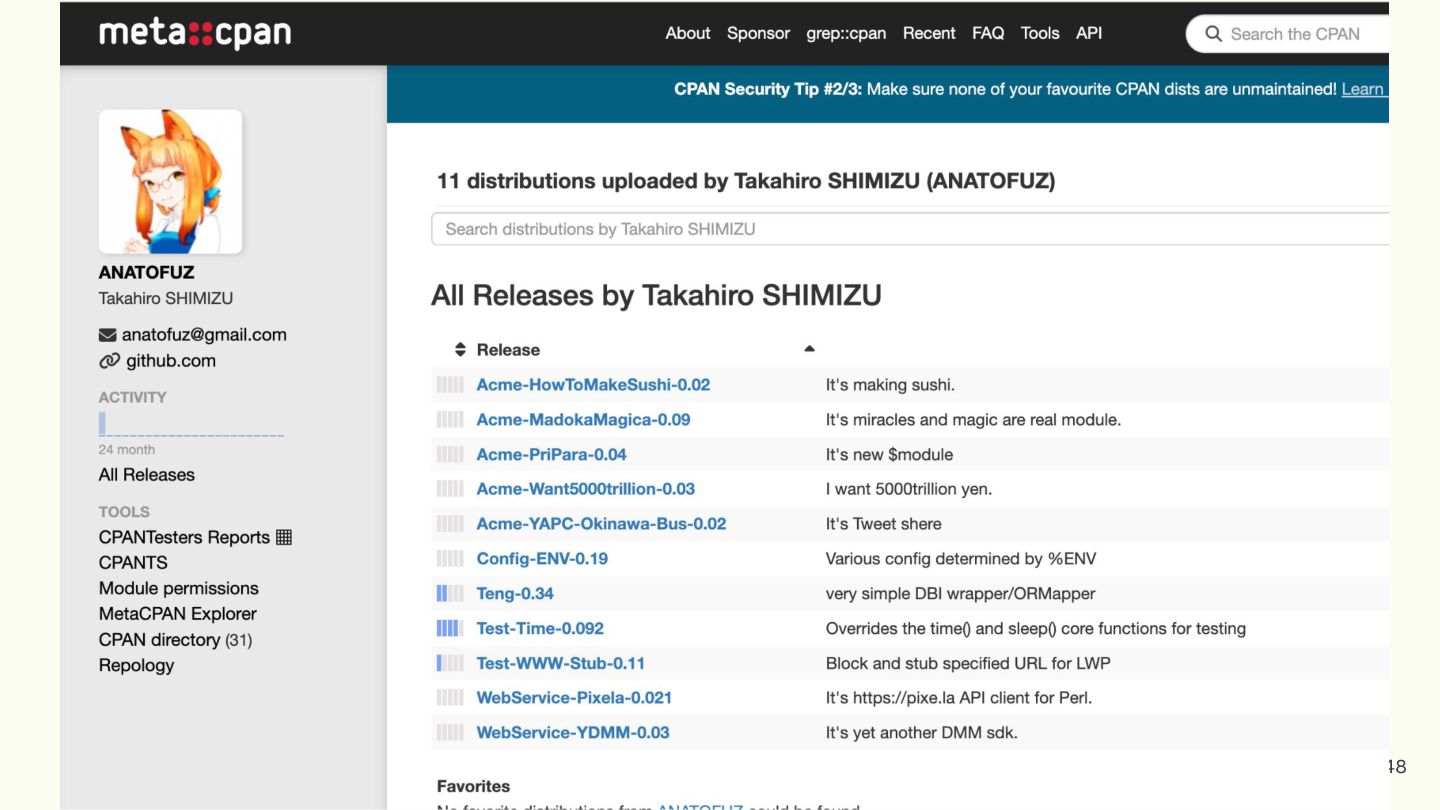
Task: Open Module permissions
Action: (x=179, y=588)
